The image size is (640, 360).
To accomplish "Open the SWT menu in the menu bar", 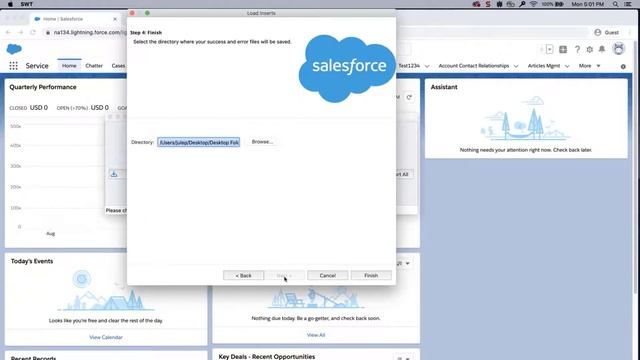I will point(27,4).
